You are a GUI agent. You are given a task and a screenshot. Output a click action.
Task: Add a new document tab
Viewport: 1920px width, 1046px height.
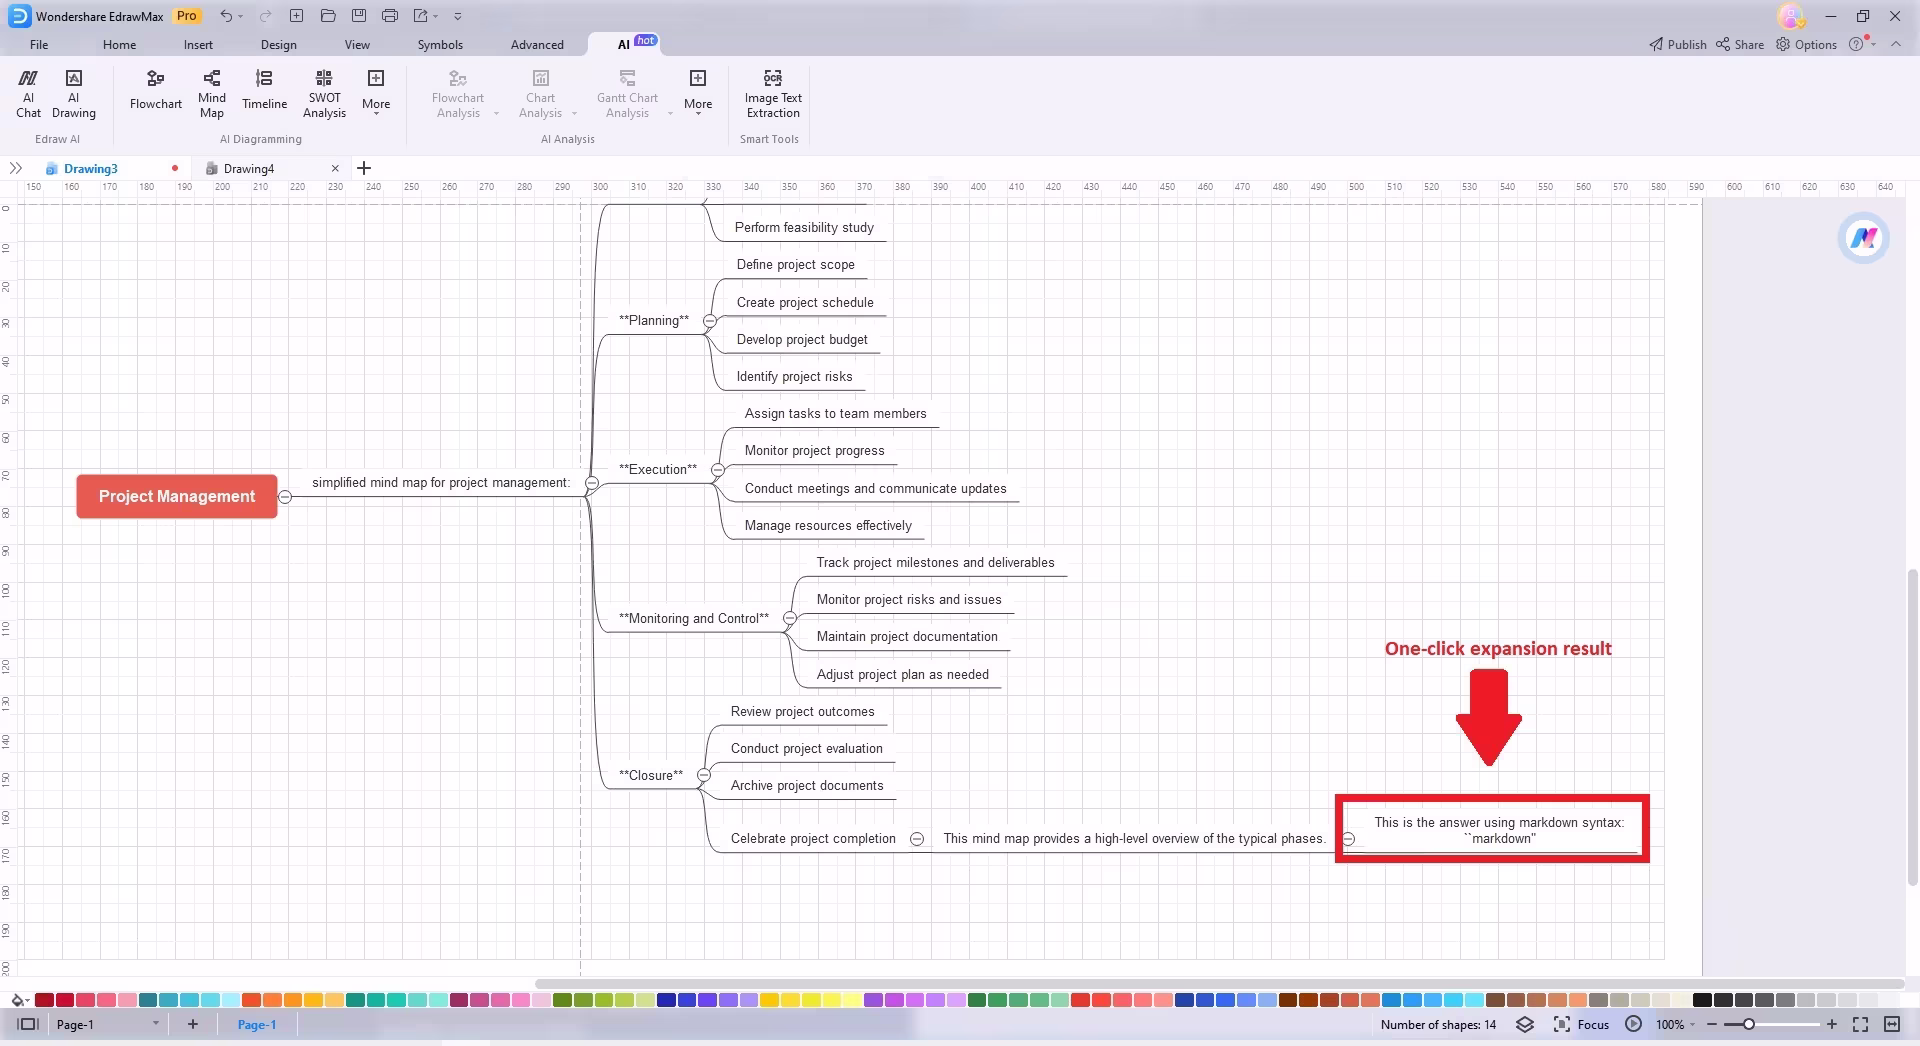click(364, 168)
